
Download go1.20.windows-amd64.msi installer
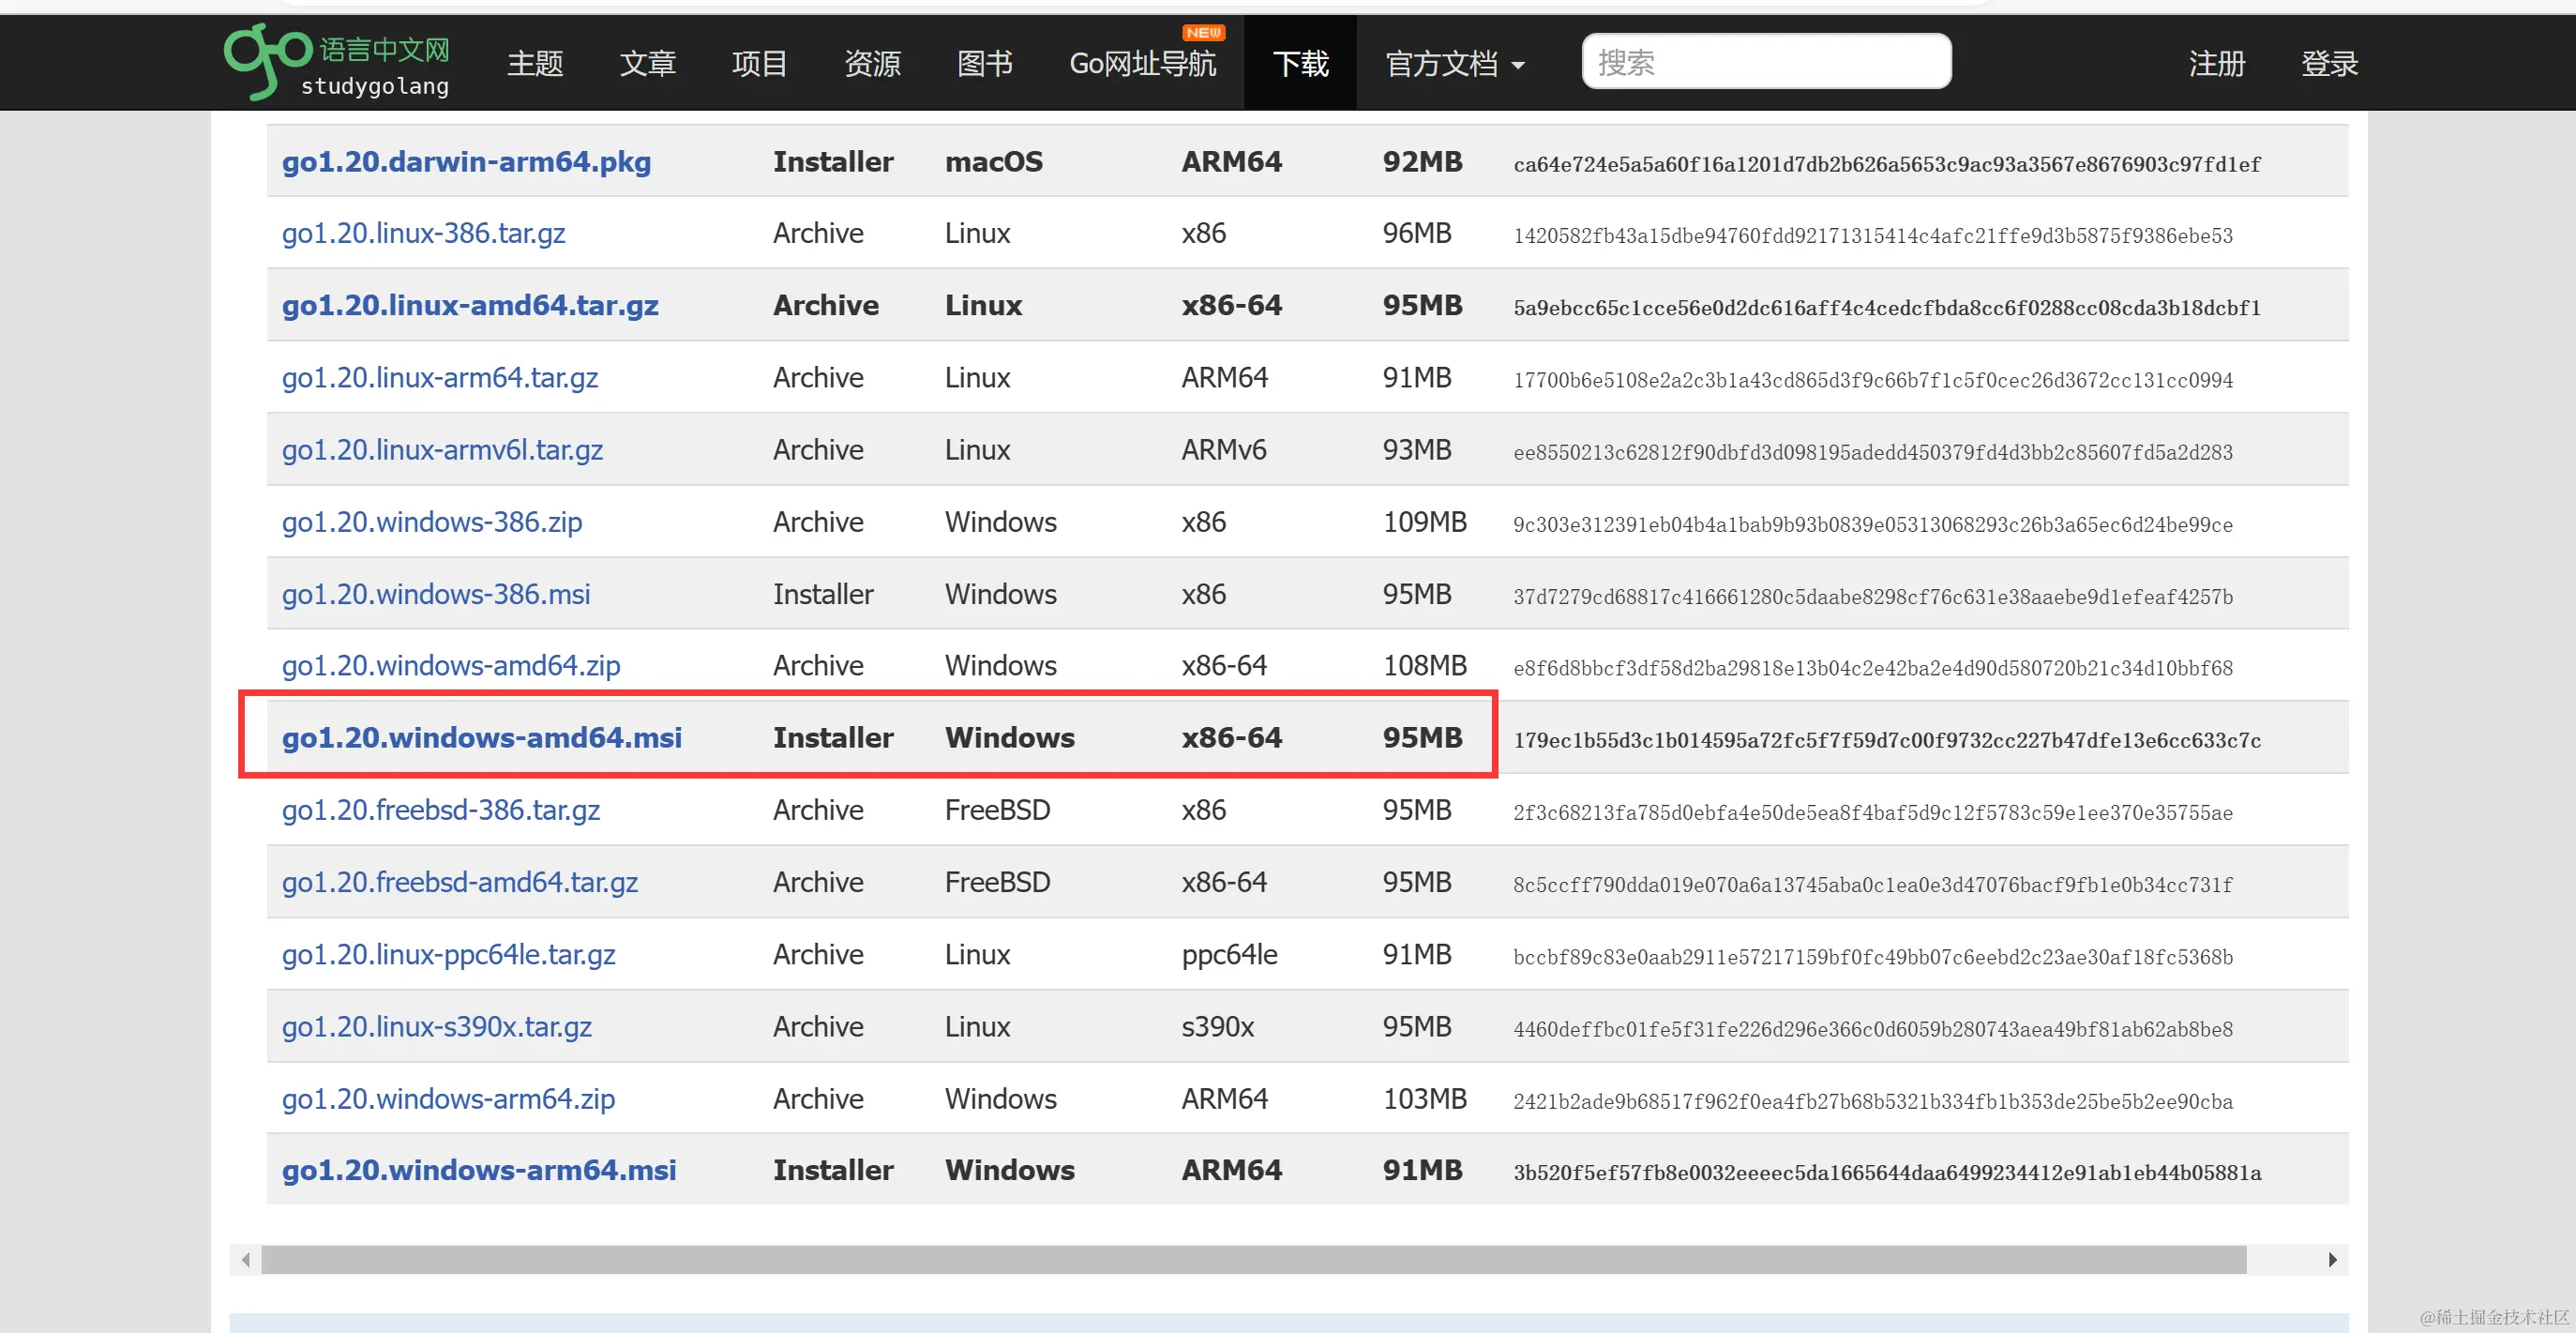click(481, 738)
